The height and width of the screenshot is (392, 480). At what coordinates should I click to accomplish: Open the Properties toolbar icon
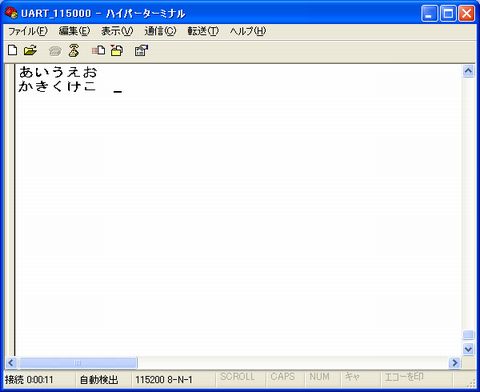(141, 50)
